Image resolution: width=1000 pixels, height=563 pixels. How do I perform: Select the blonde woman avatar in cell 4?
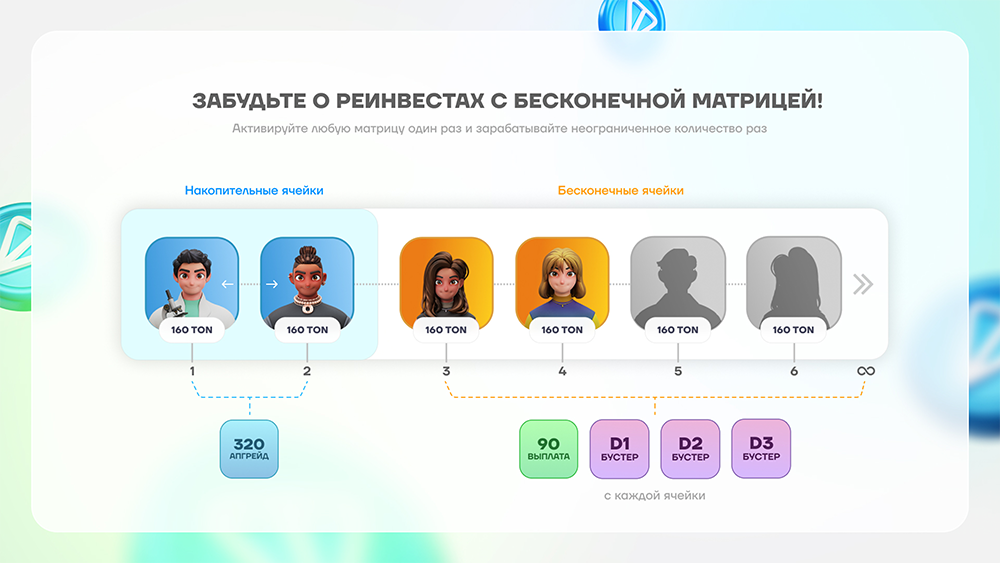(562, 282)
